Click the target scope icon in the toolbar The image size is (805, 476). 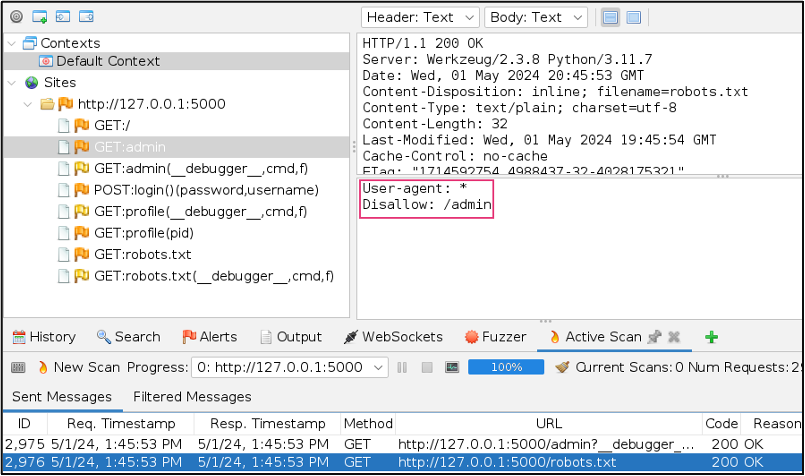click(16, 16)
